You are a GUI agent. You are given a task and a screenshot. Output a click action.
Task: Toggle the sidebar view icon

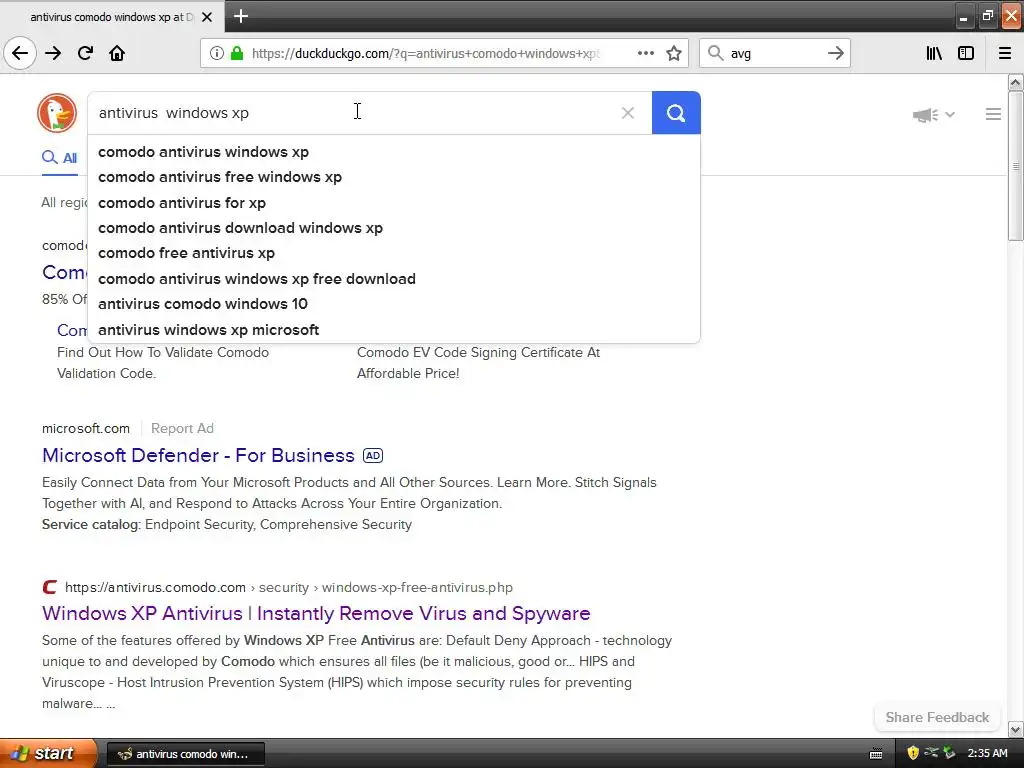tap(966, 53)
